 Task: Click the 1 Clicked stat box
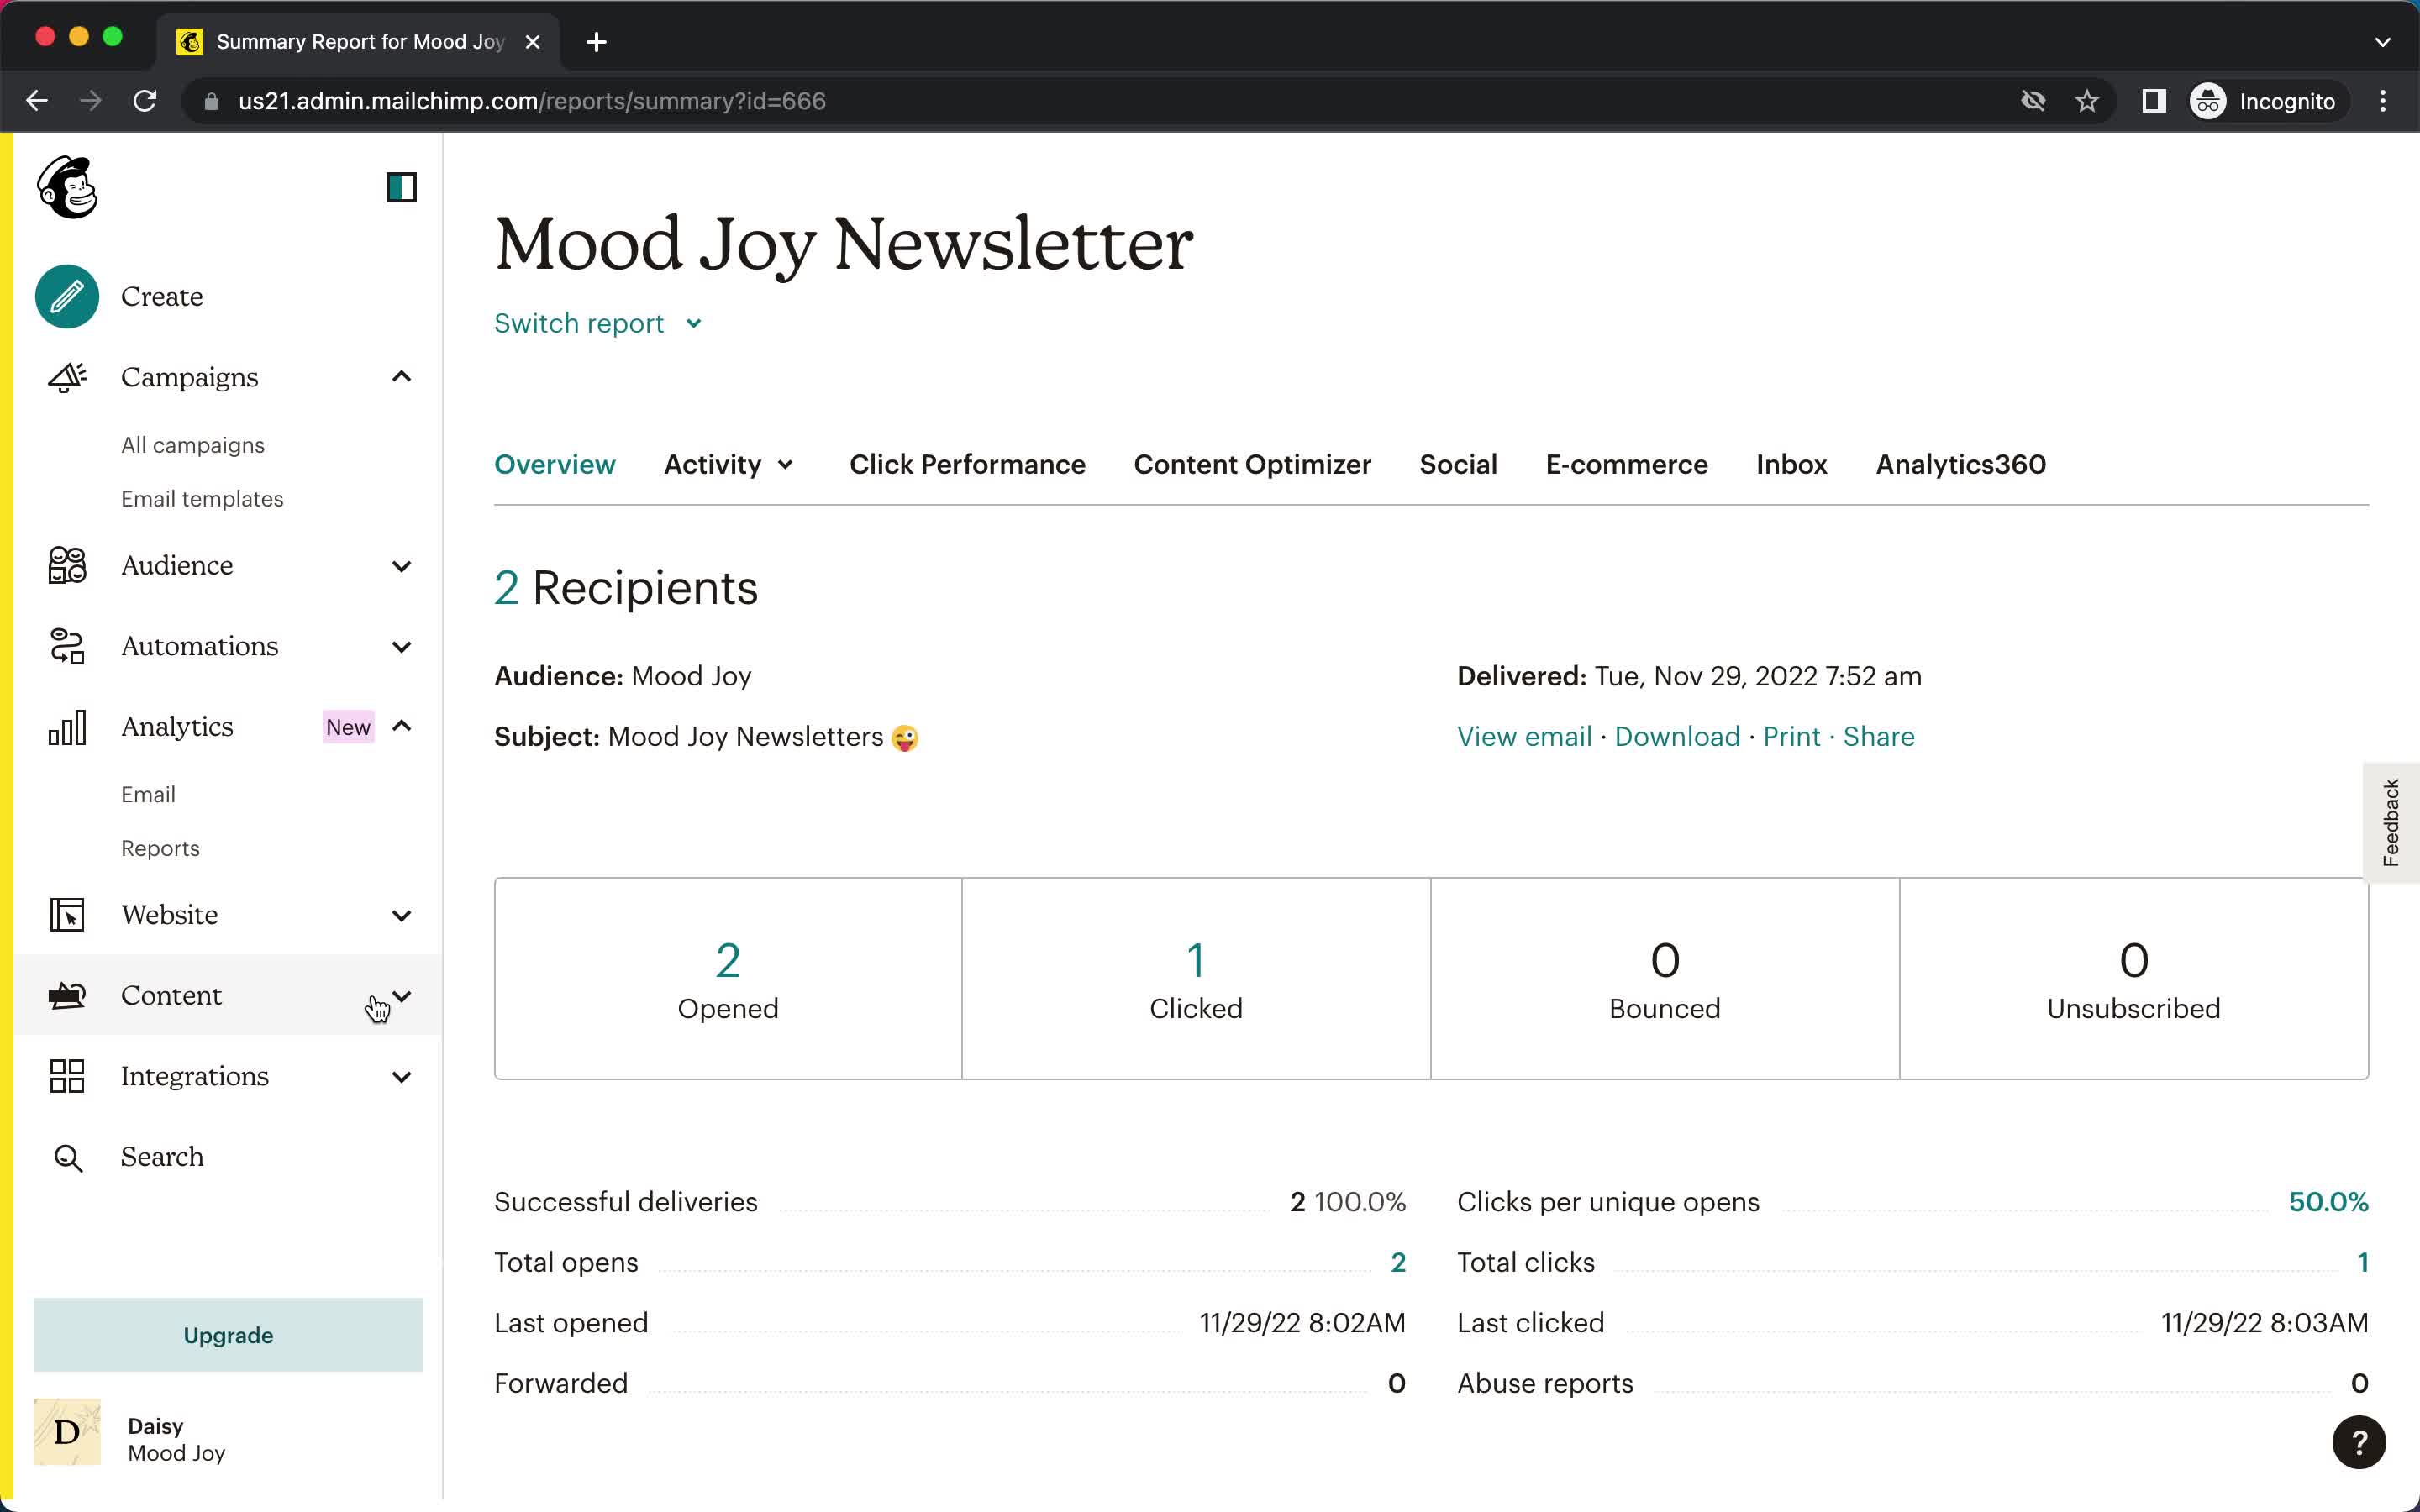click(1196, 978)
